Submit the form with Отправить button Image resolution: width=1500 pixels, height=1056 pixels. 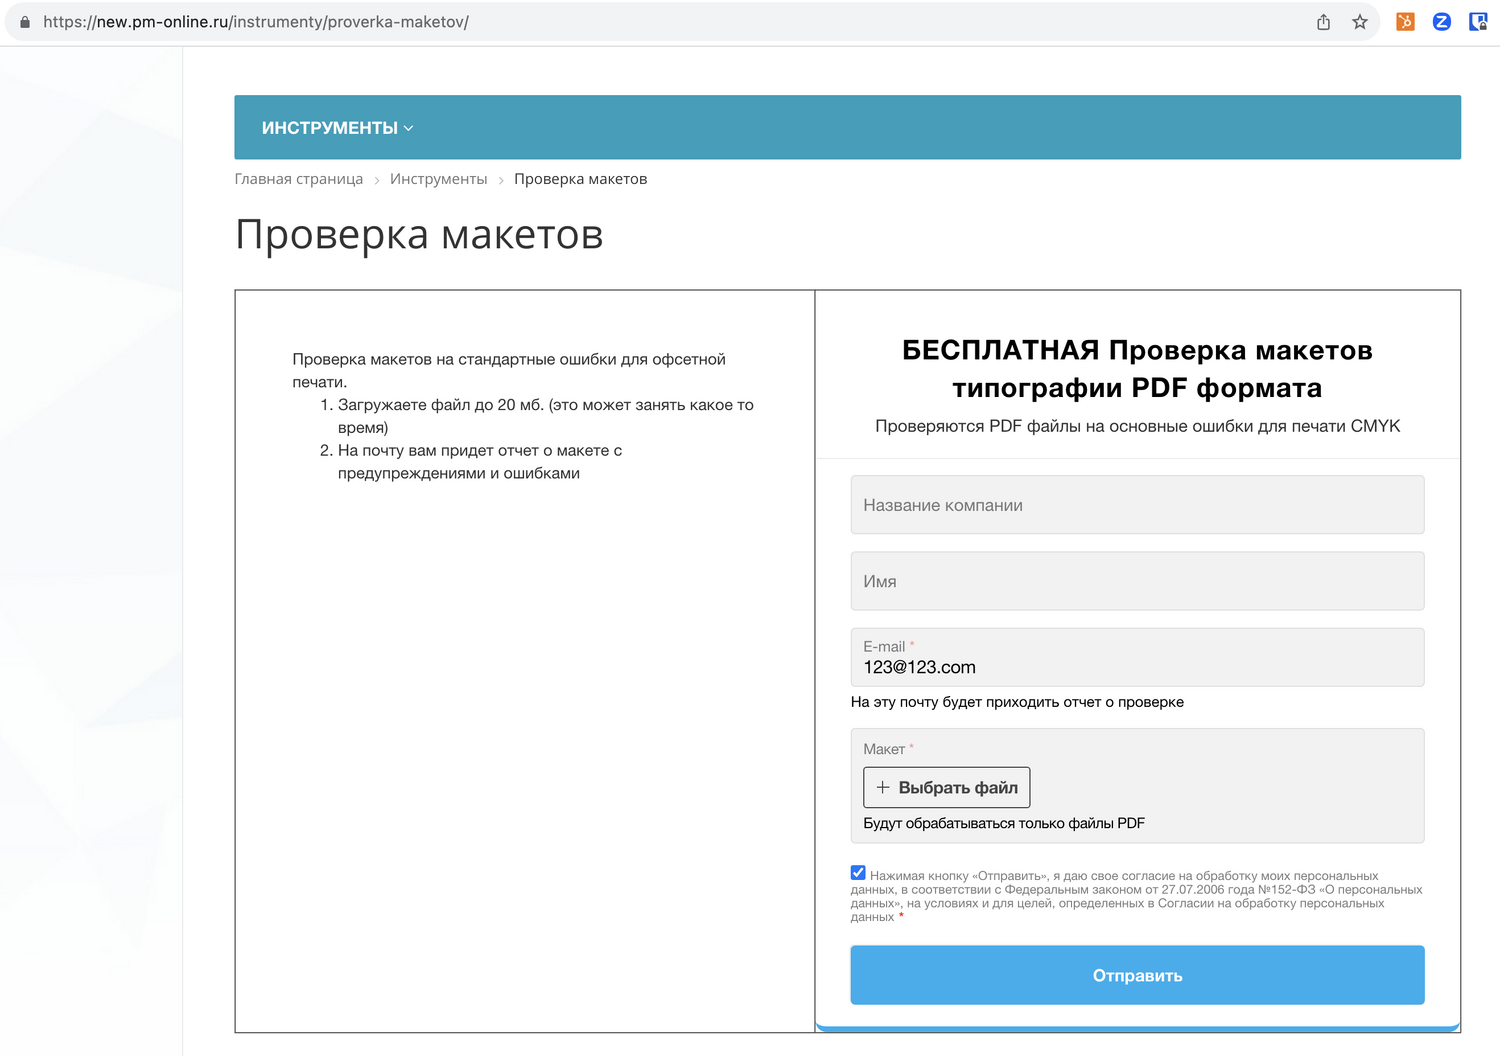(x=1137, y=975)
